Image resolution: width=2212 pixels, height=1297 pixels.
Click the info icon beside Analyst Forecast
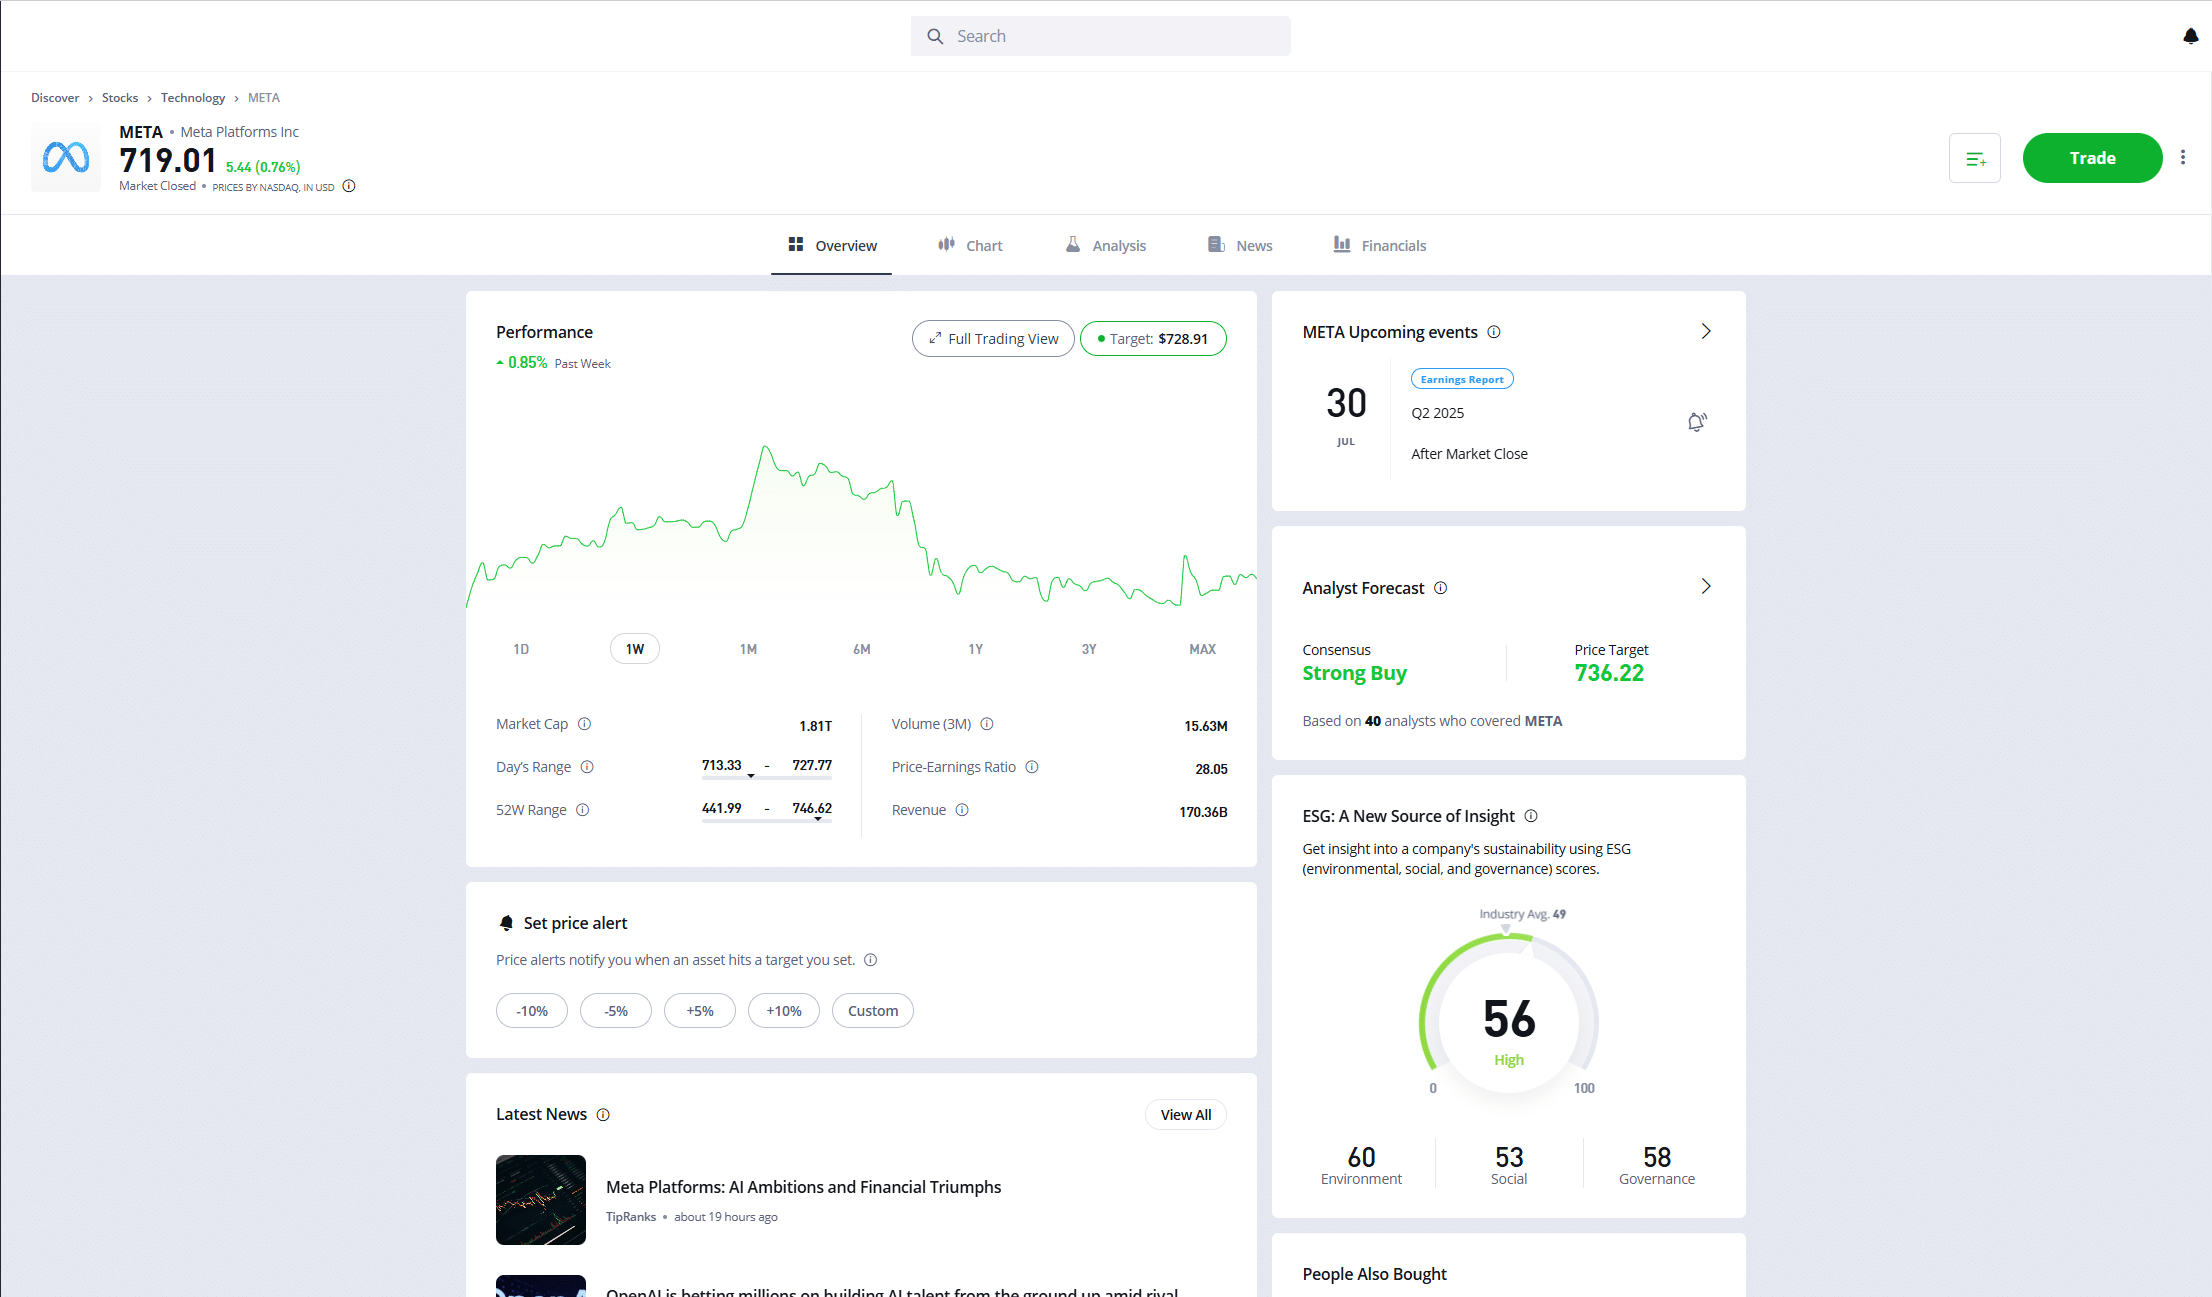(1441, 588)
